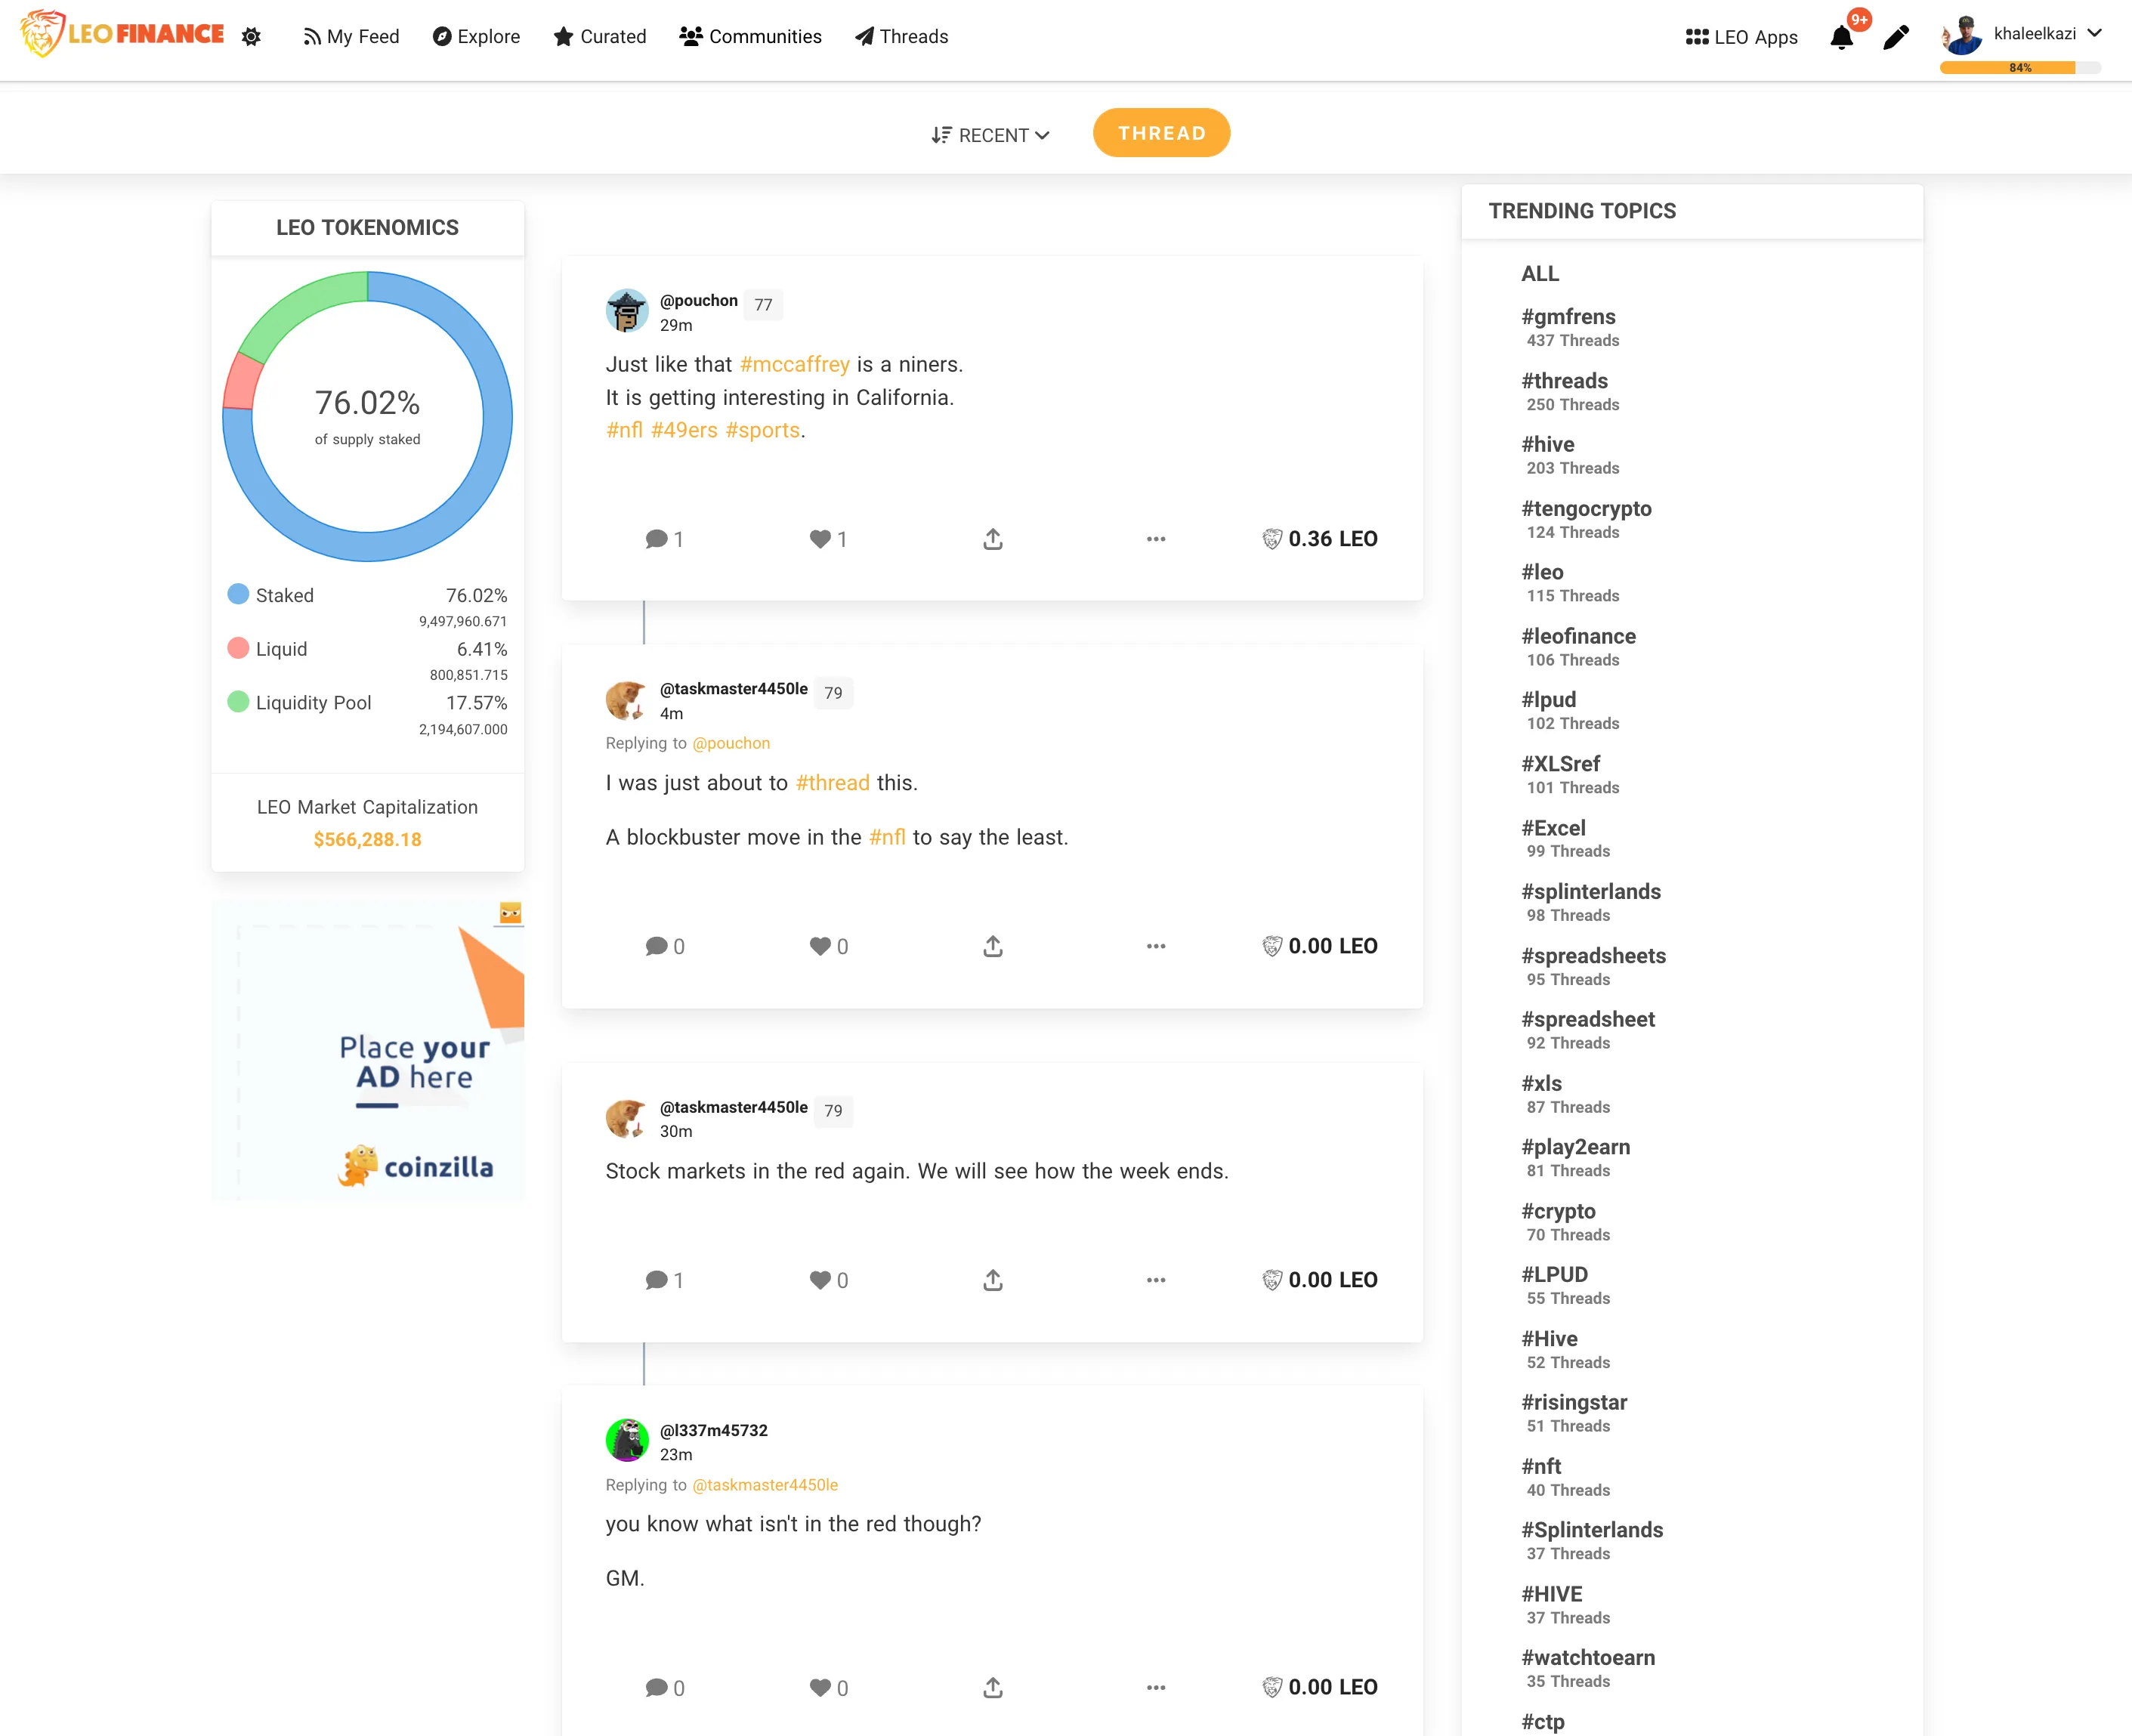This screenshot has width=2132, height=1736.
Task: Click the small ad badge icon above banner
Action: 510,913
